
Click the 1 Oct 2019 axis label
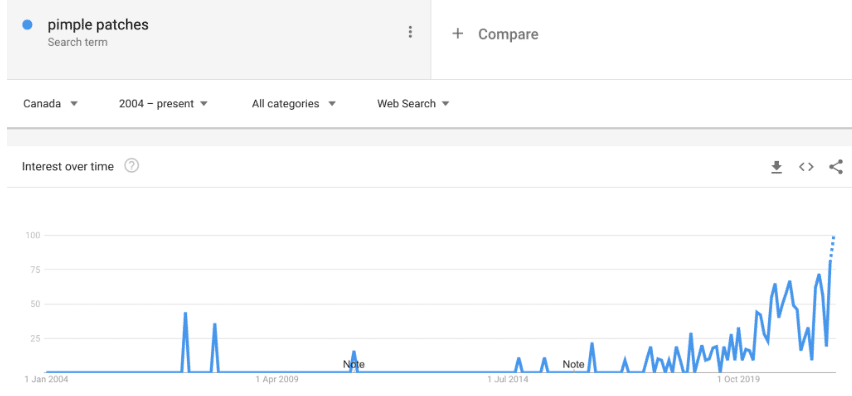(737, 379)
